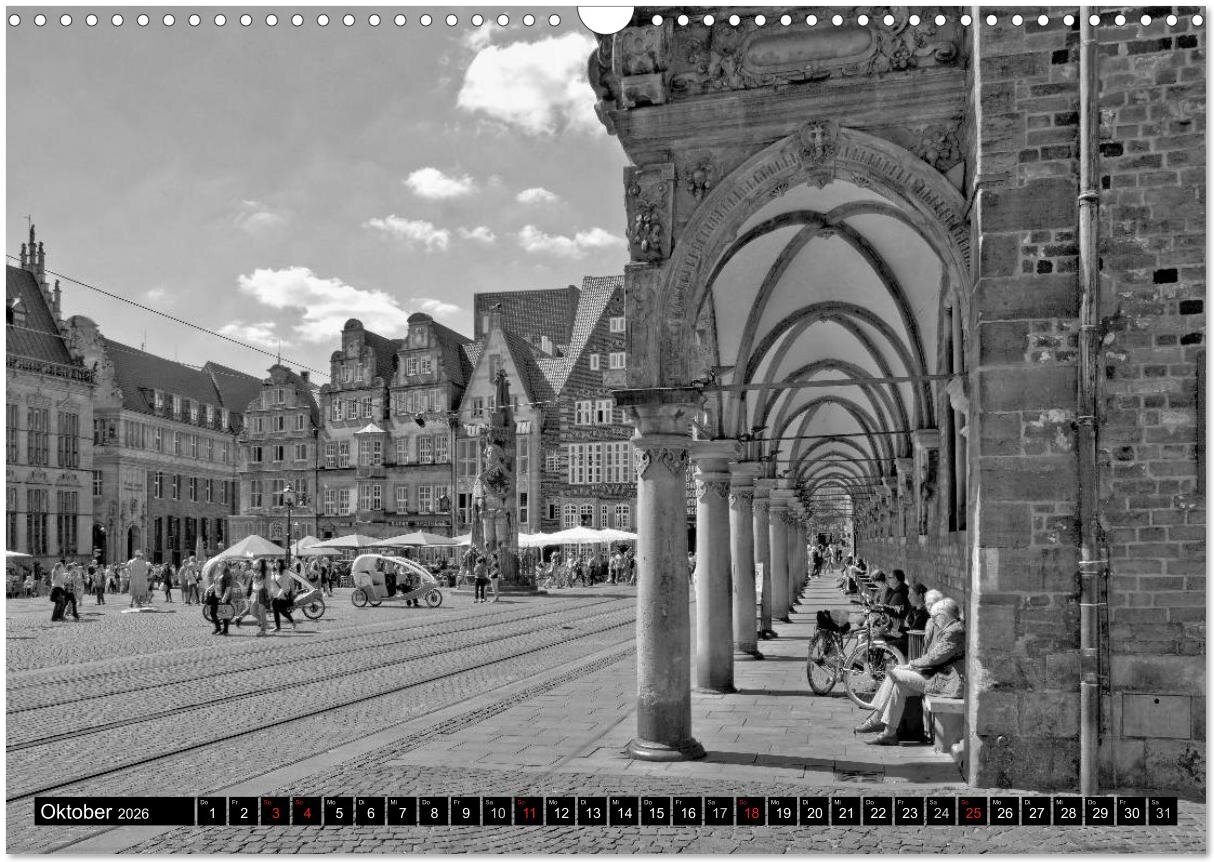
Task: Select day 8 in the calendar strip
Action: [433, 811]
